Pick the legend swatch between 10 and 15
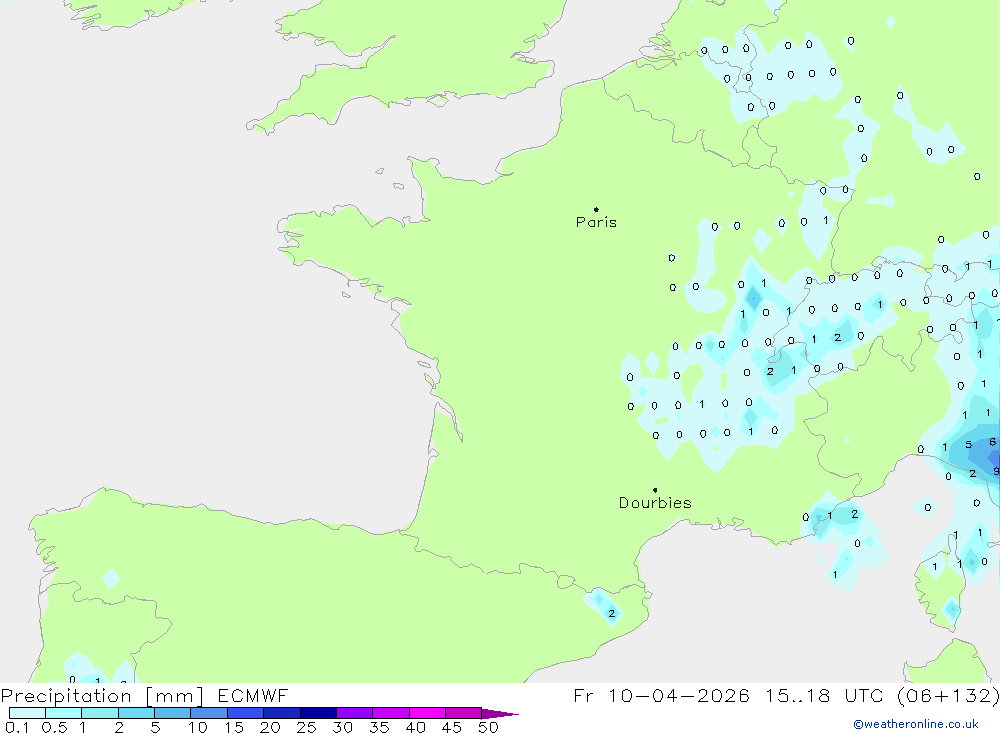 click(209, 713)
